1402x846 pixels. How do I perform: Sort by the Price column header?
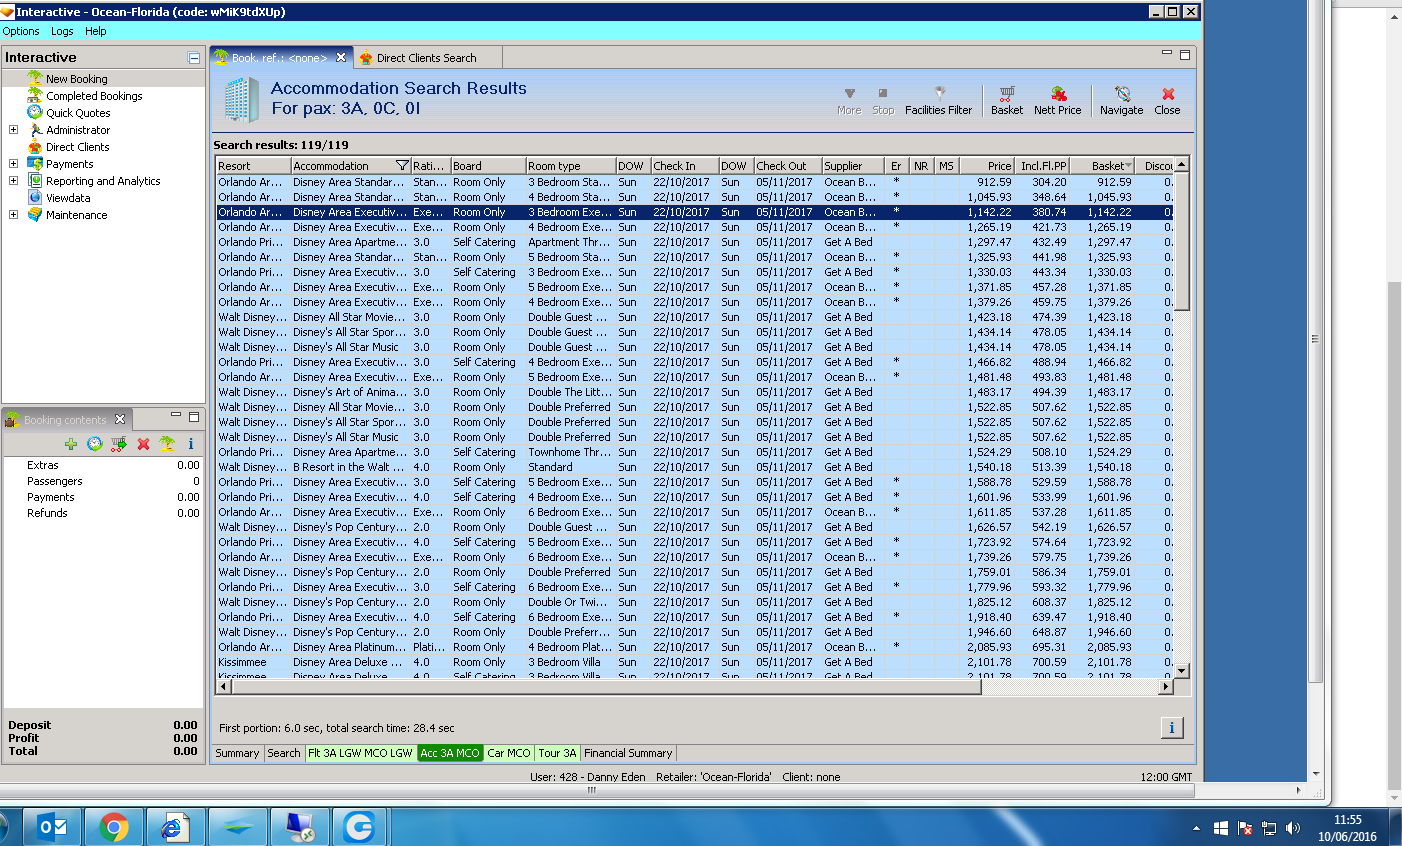click(986, 166)
